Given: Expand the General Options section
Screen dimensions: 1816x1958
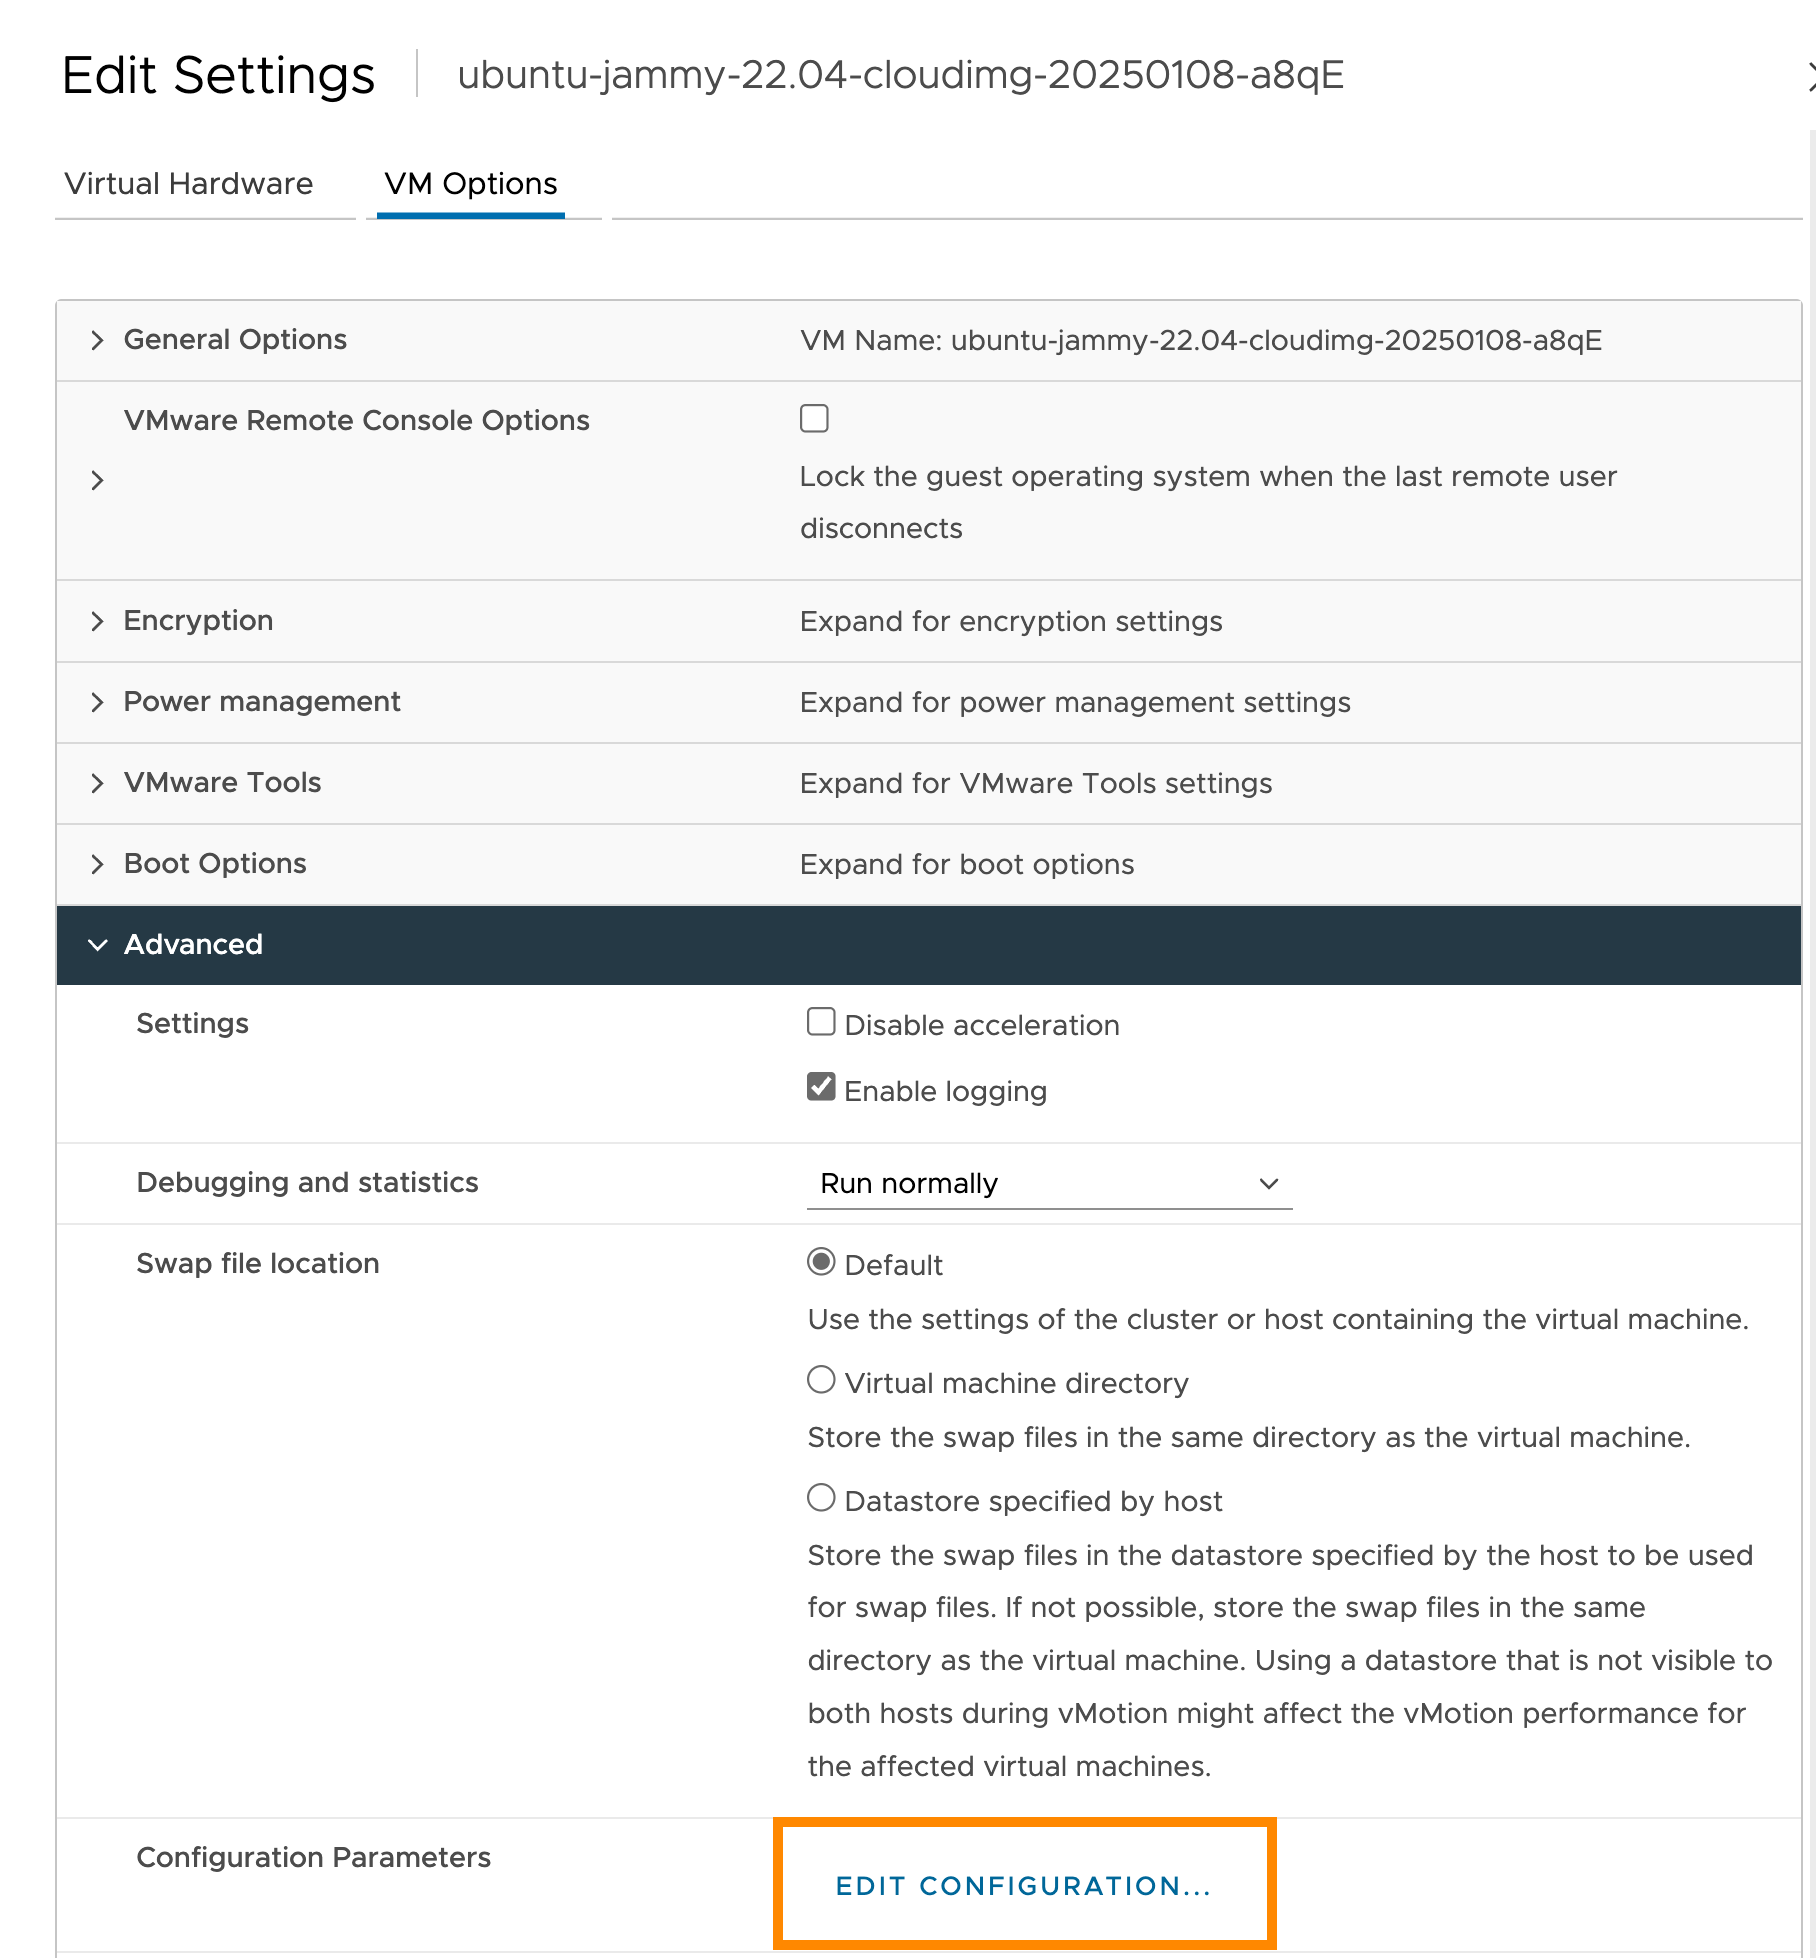Looking at the screenshot, I should (98, 340).
